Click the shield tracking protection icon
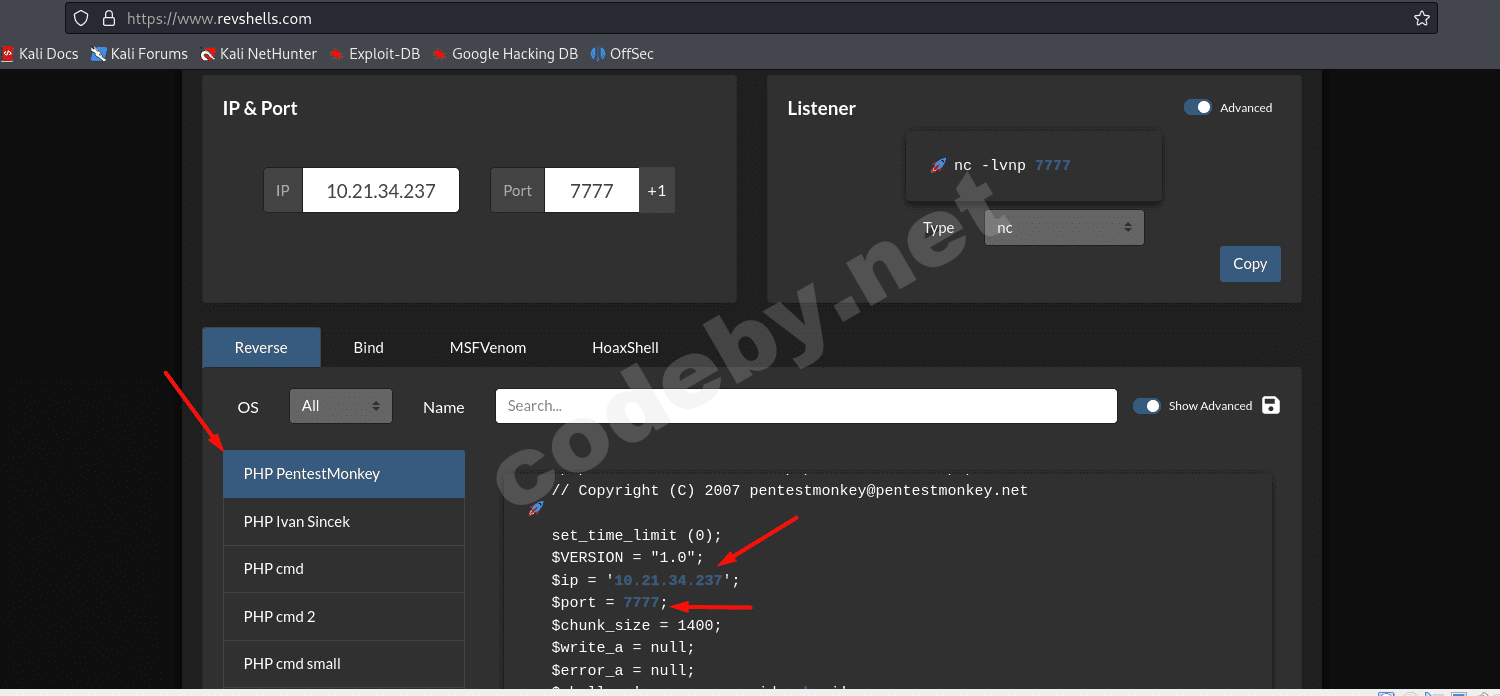 (x=82, y=18)
